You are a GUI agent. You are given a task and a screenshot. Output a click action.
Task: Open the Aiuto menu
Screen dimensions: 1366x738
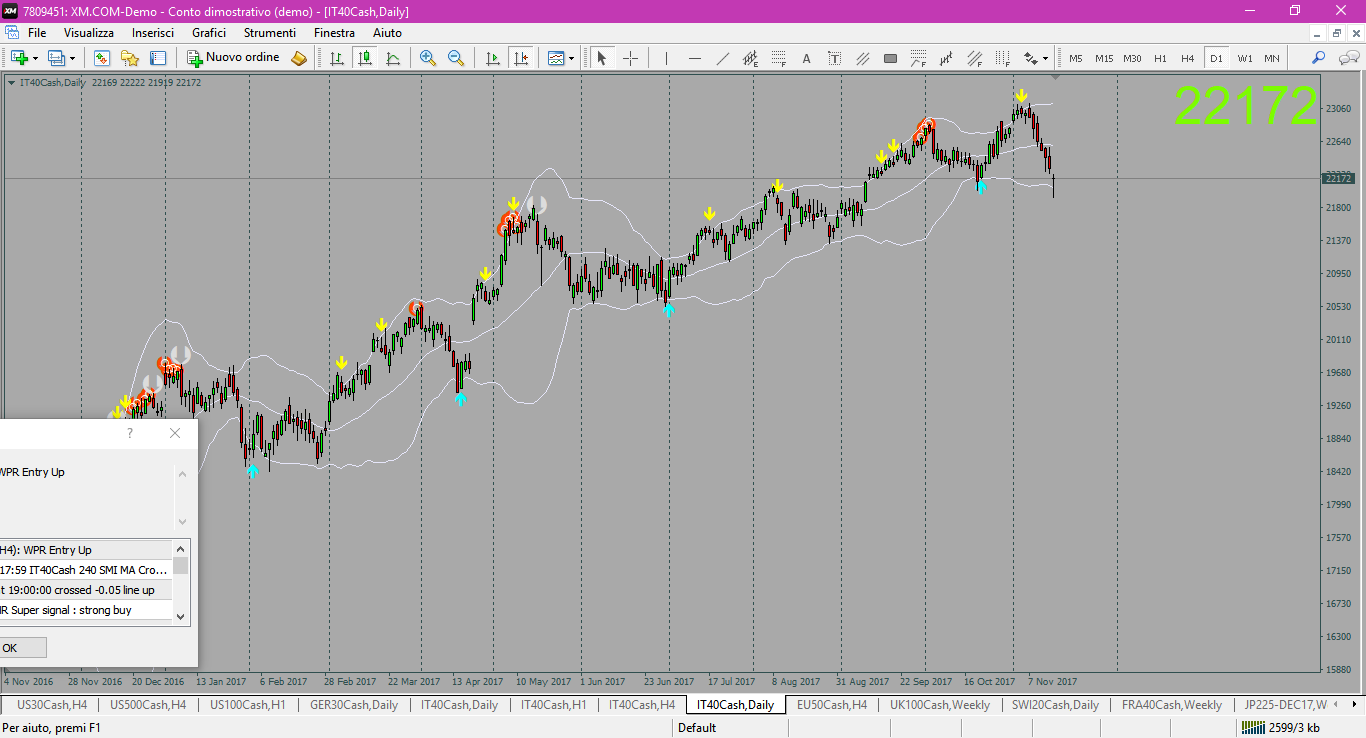[x=387, y=33]
